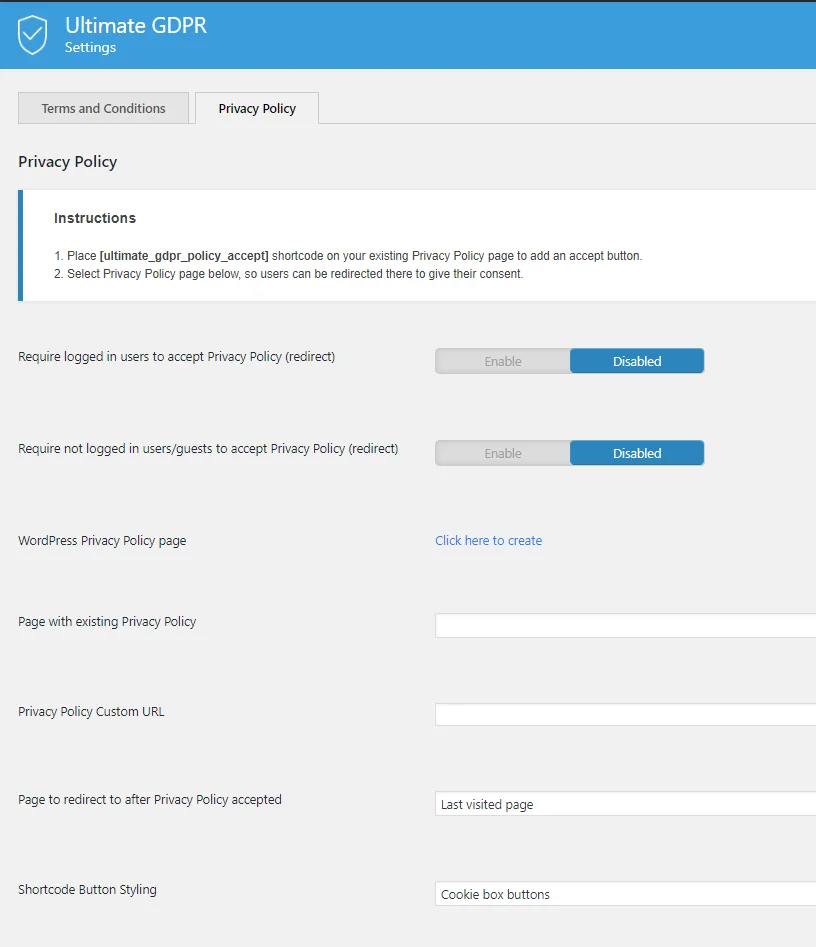816x947 pixels.
Task: Open the Last visited page dropdown
Action: [x=620, y=803]
